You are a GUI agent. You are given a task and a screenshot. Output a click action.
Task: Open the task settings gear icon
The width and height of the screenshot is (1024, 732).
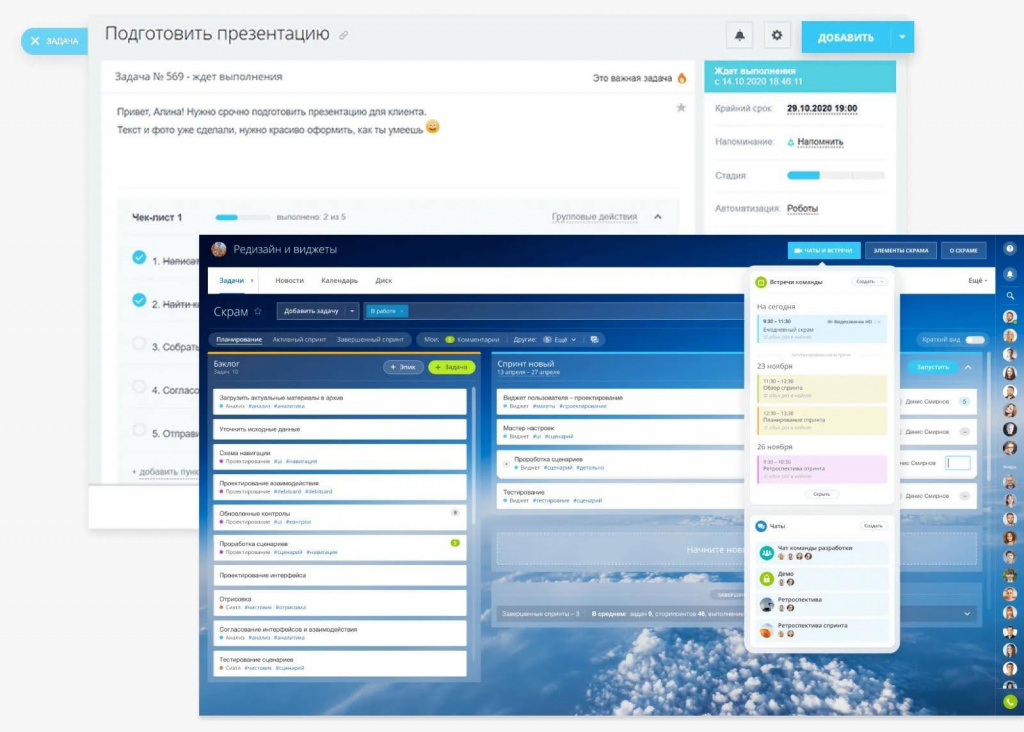pos(777,37)
